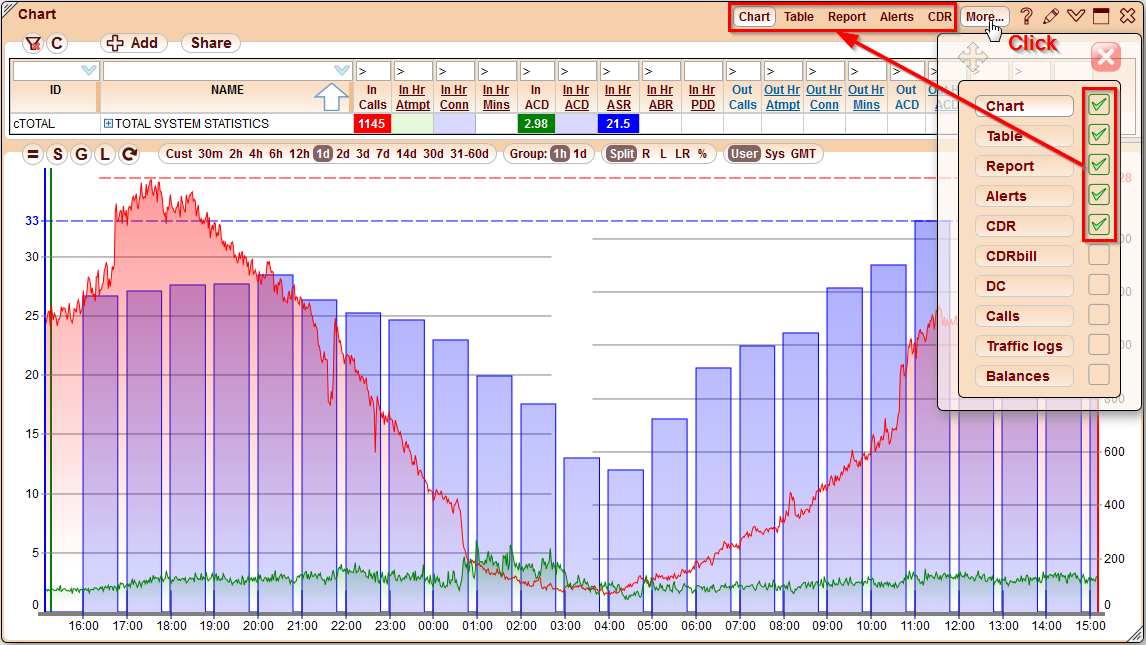Click the equals sign chart button
Image resolution: width=1146 pixels, height=645 pixels.
(33, 154)
